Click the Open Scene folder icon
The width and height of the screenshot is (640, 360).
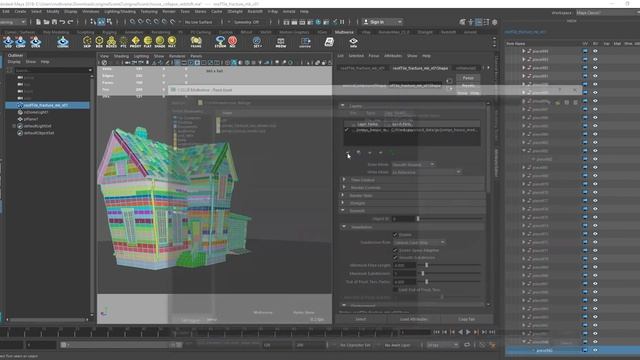pyautogui.click(x=46, y=22)
